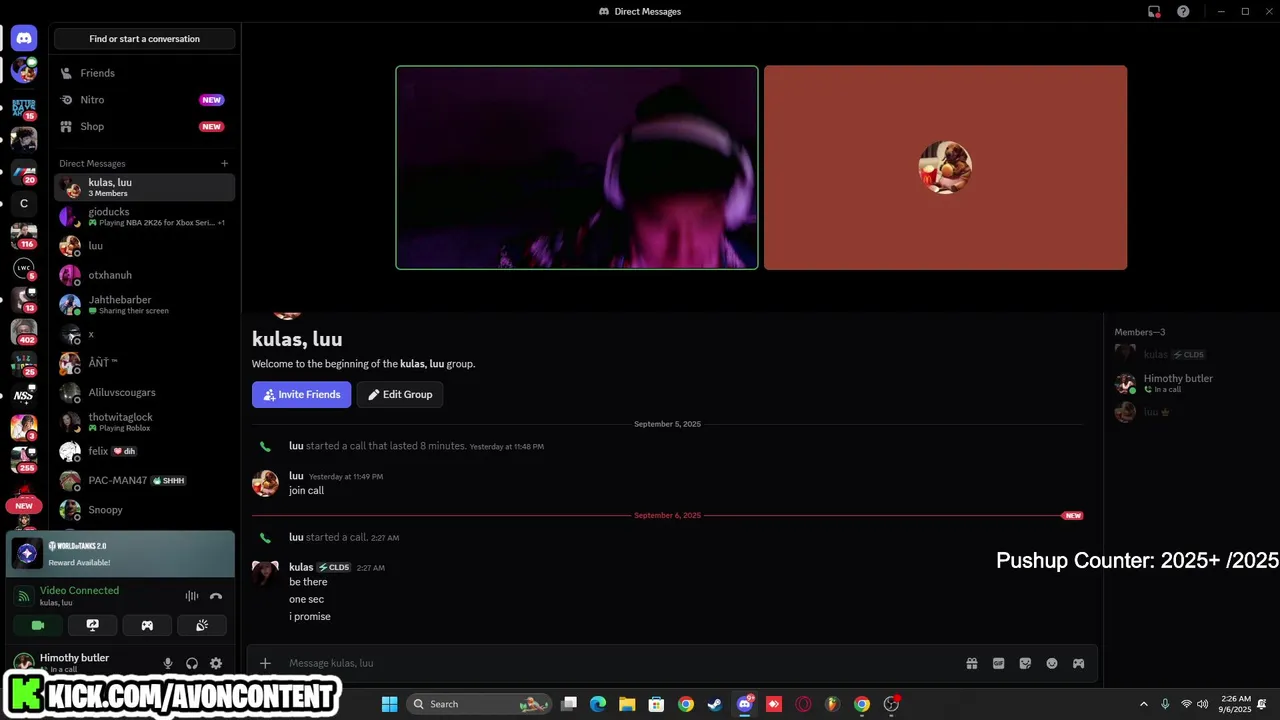This screenshot has width=1280, height=720.
Task: Open FL Studio from taskbar
Action: (x=832, y=704)
